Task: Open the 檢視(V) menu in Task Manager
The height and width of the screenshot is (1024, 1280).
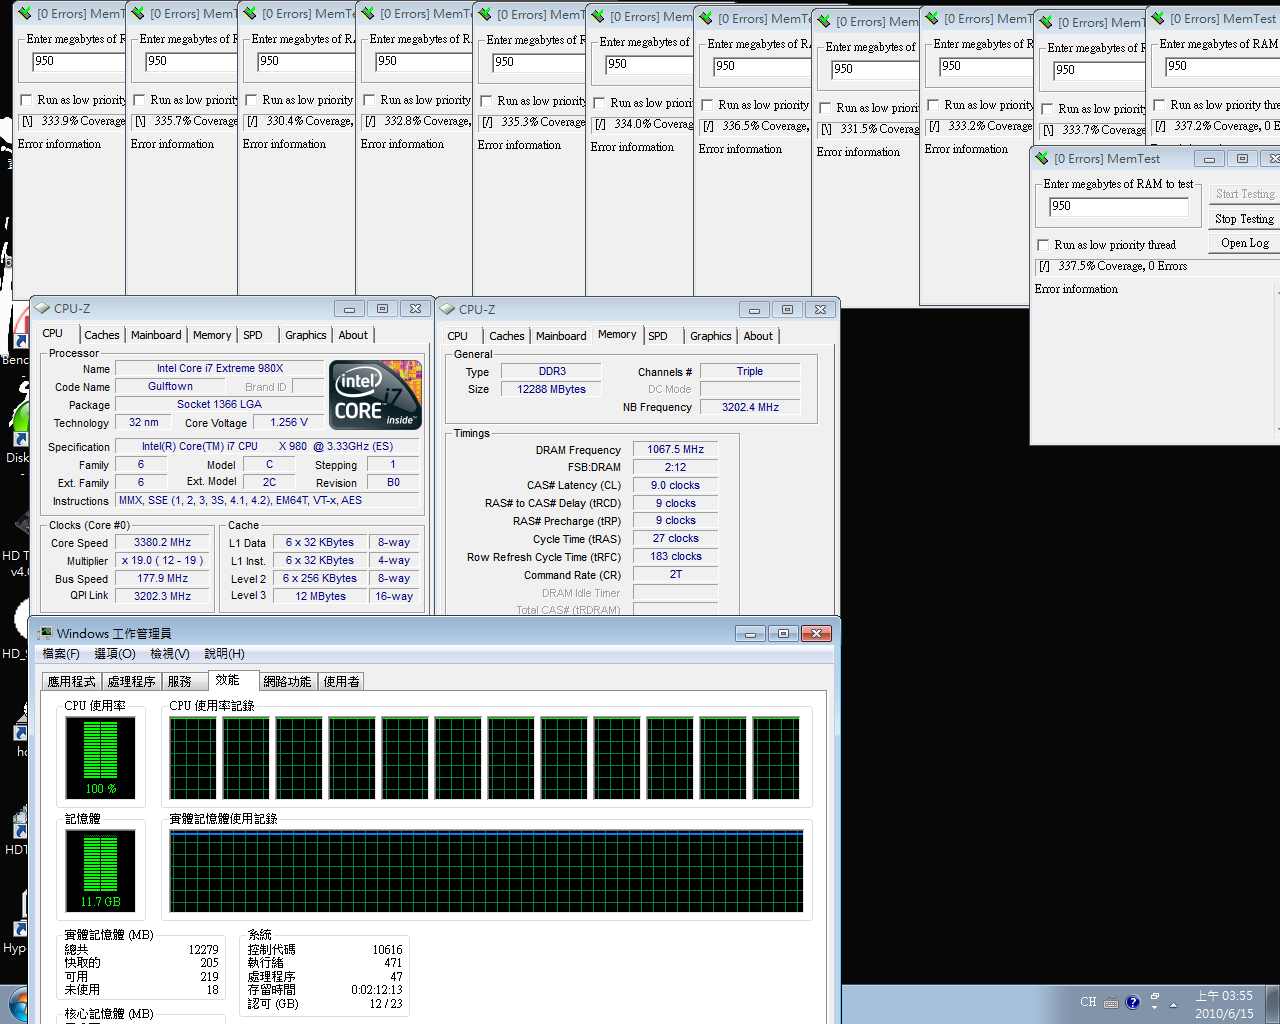Action: coord(170,654)
